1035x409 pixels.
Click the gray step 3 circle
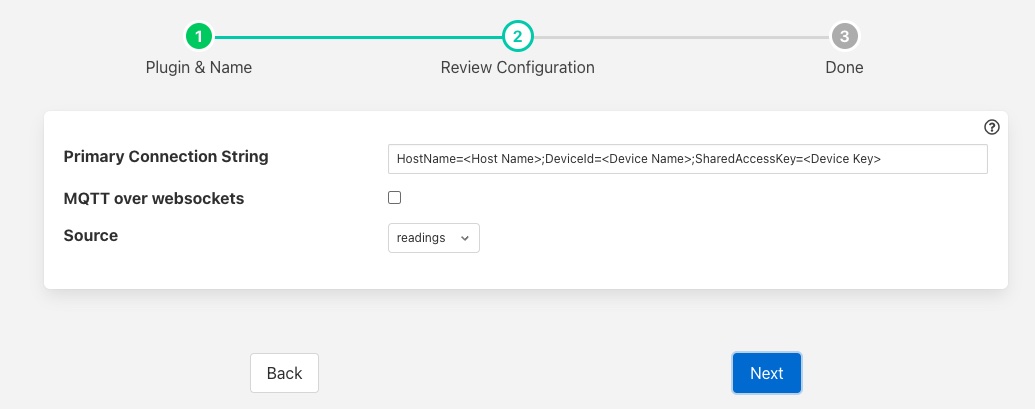(x=844, y=37)
